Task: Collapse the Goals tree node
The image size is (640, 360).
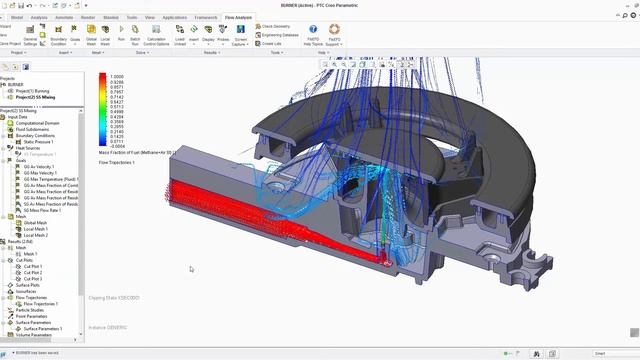Action: [x=4, y=161]
